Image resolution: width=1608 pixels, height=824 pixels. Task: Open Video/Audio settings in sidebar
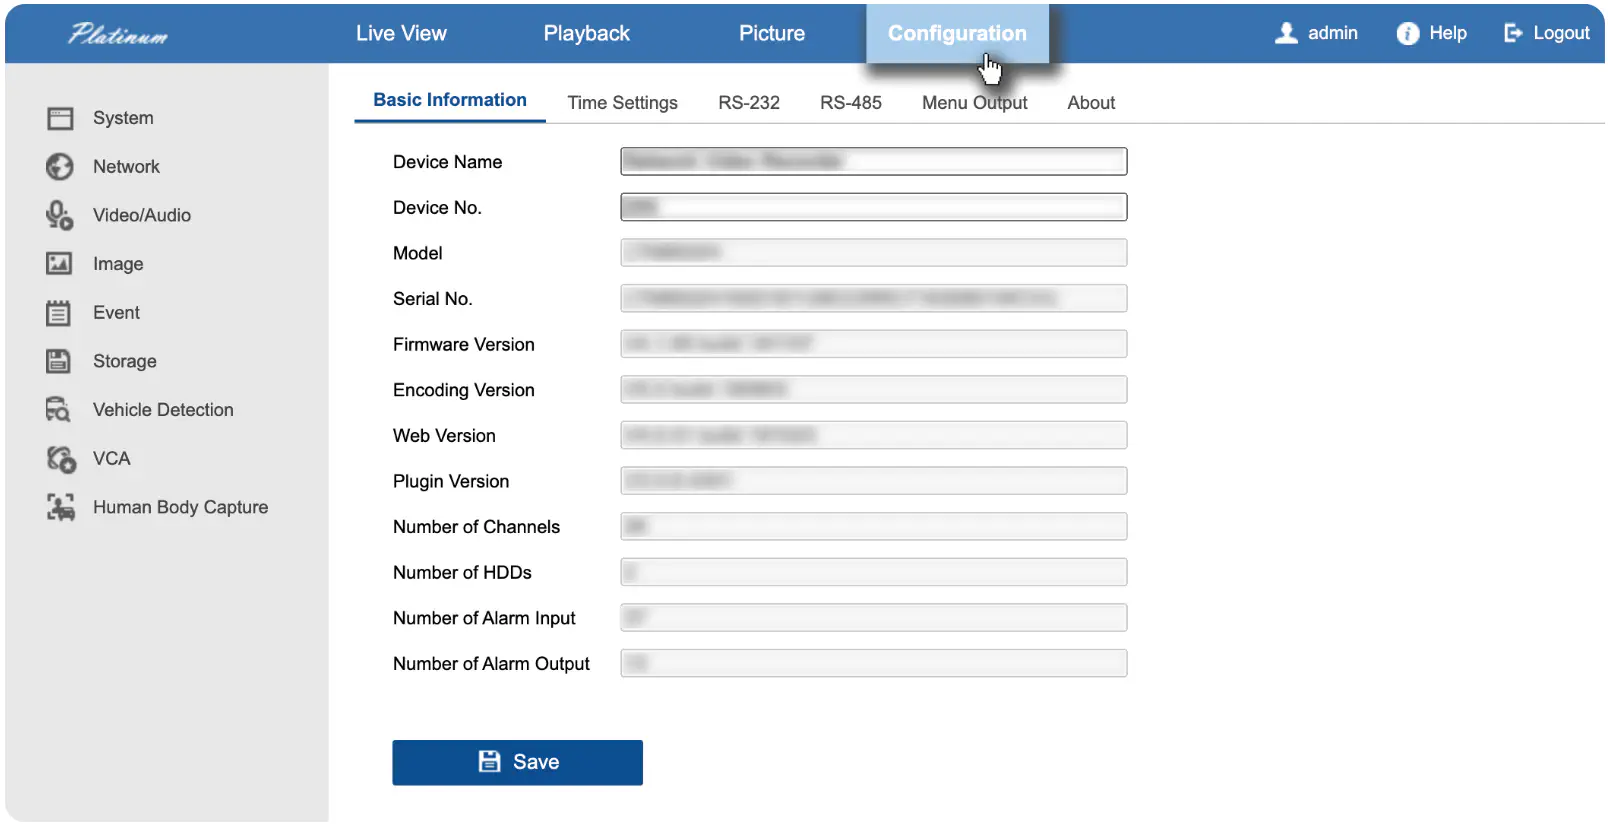tap(142, 215)
